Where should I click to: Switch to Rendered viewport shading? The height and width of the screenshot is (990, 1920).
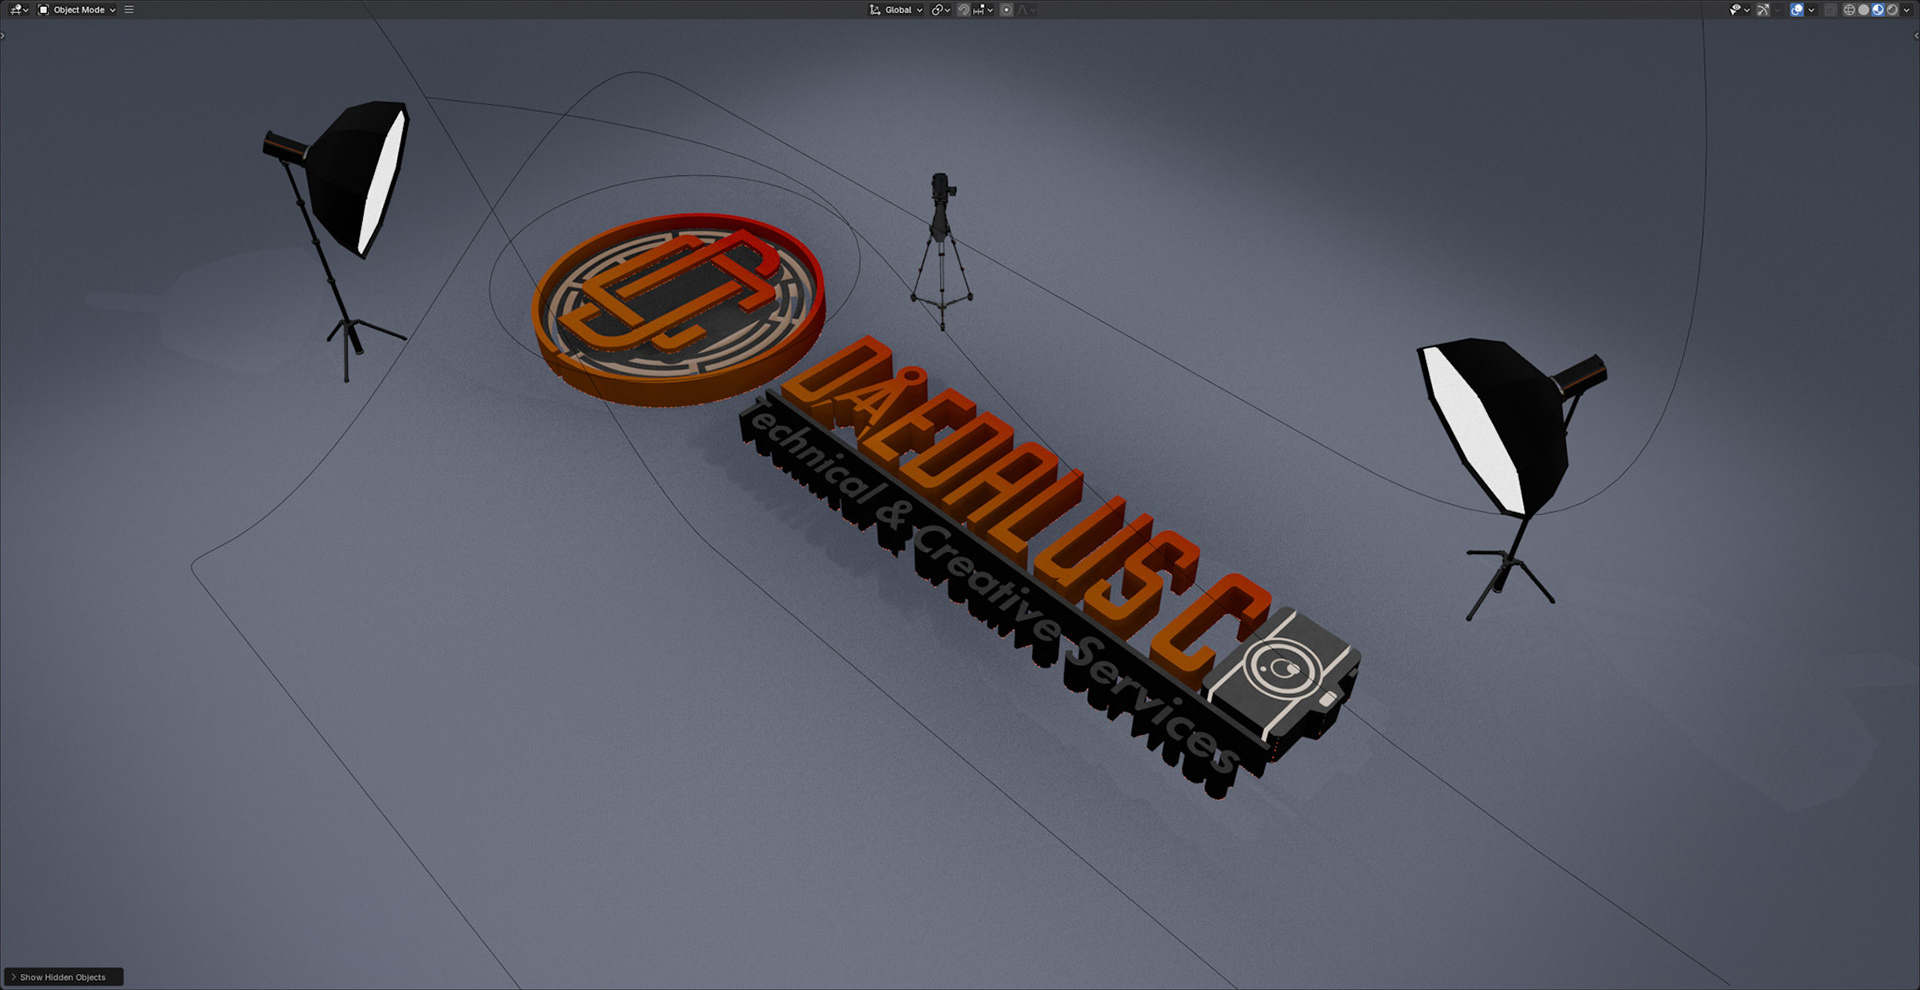point(1892,10)
